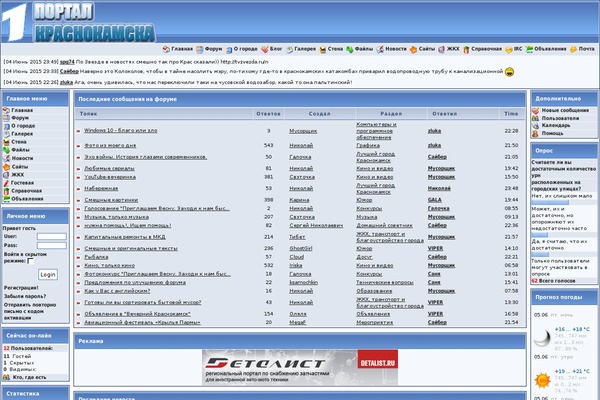Click the Помощь icon in right panel
The image size is (600, 400).
[x=535, y=134]
